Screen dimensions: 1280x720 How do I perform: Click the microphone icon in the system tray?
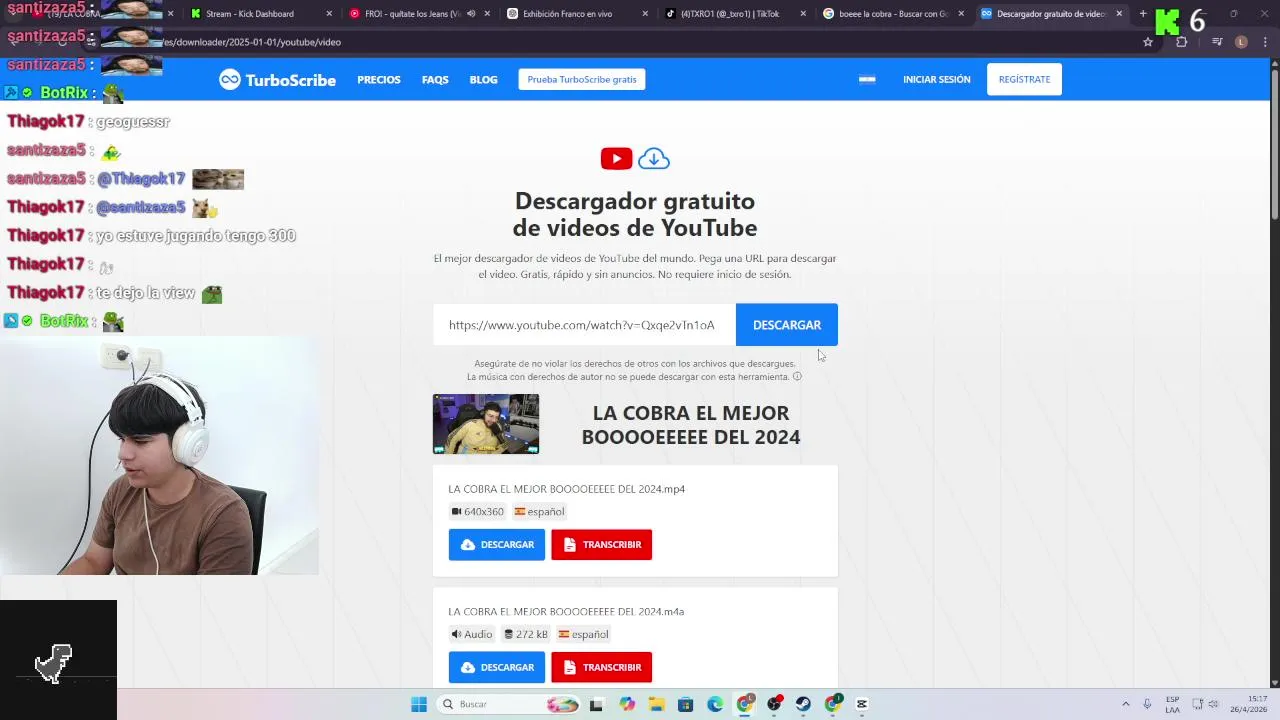tap(1147, 704)
